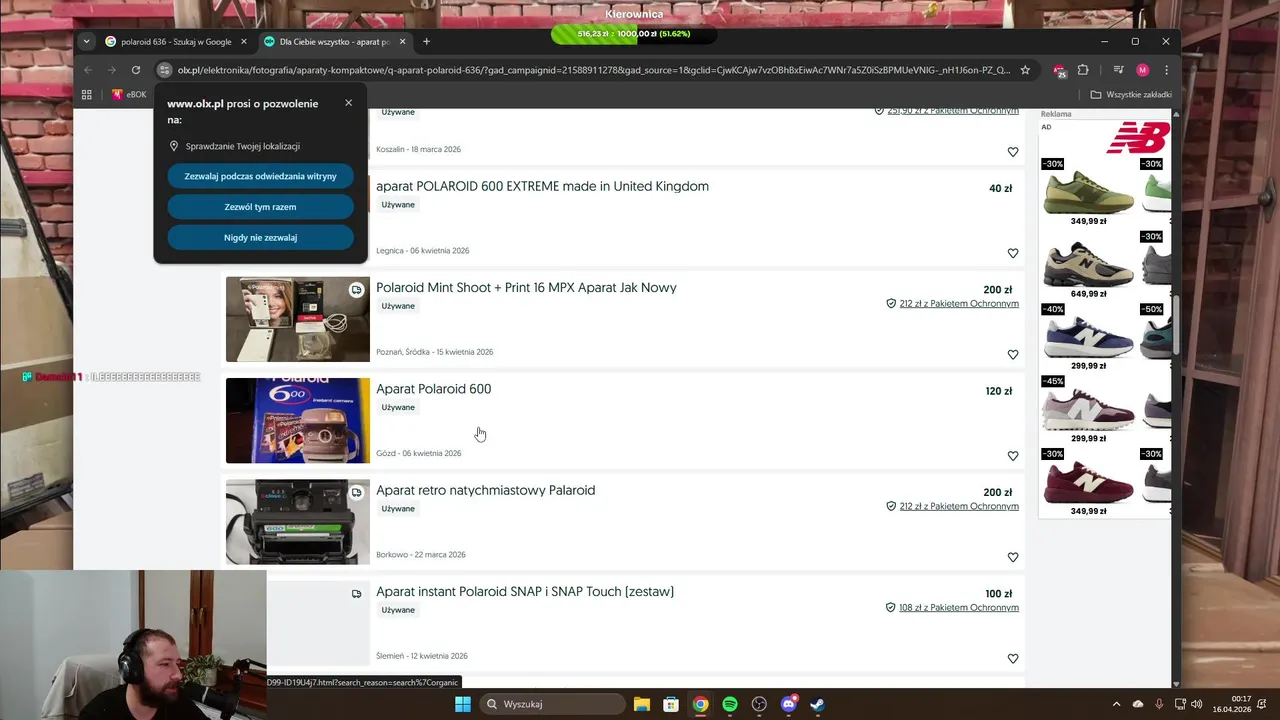Viewport: 1280px width, 720px height.
Task: Open Discord from taskbar
Action: pyautogui.click(x=789, y=704)
